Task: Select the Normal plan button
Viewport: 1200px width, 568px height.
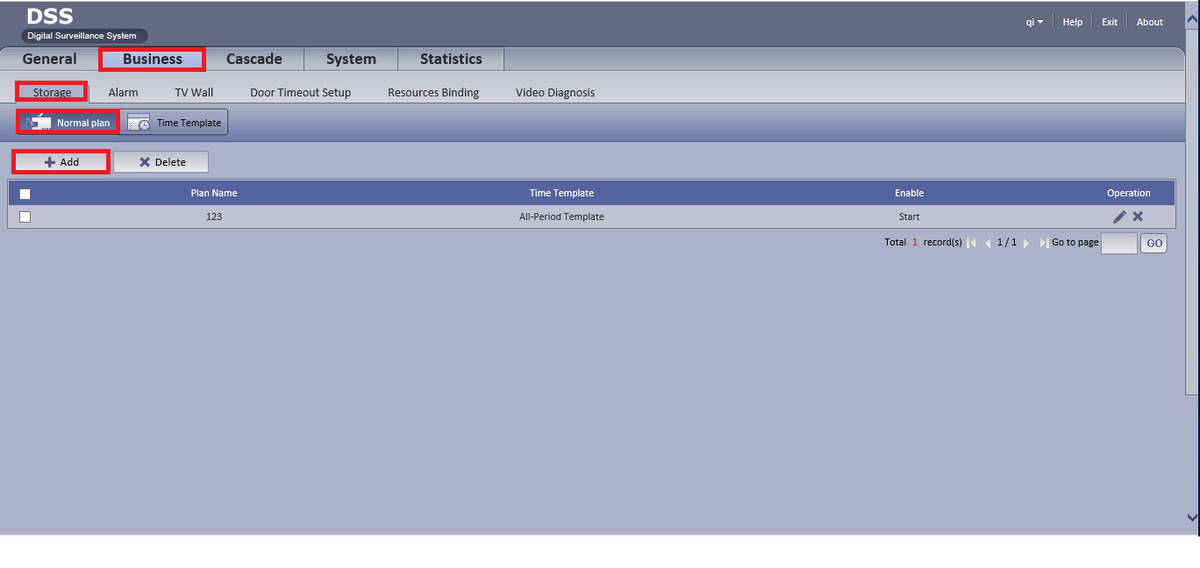Action: (67, 122)
